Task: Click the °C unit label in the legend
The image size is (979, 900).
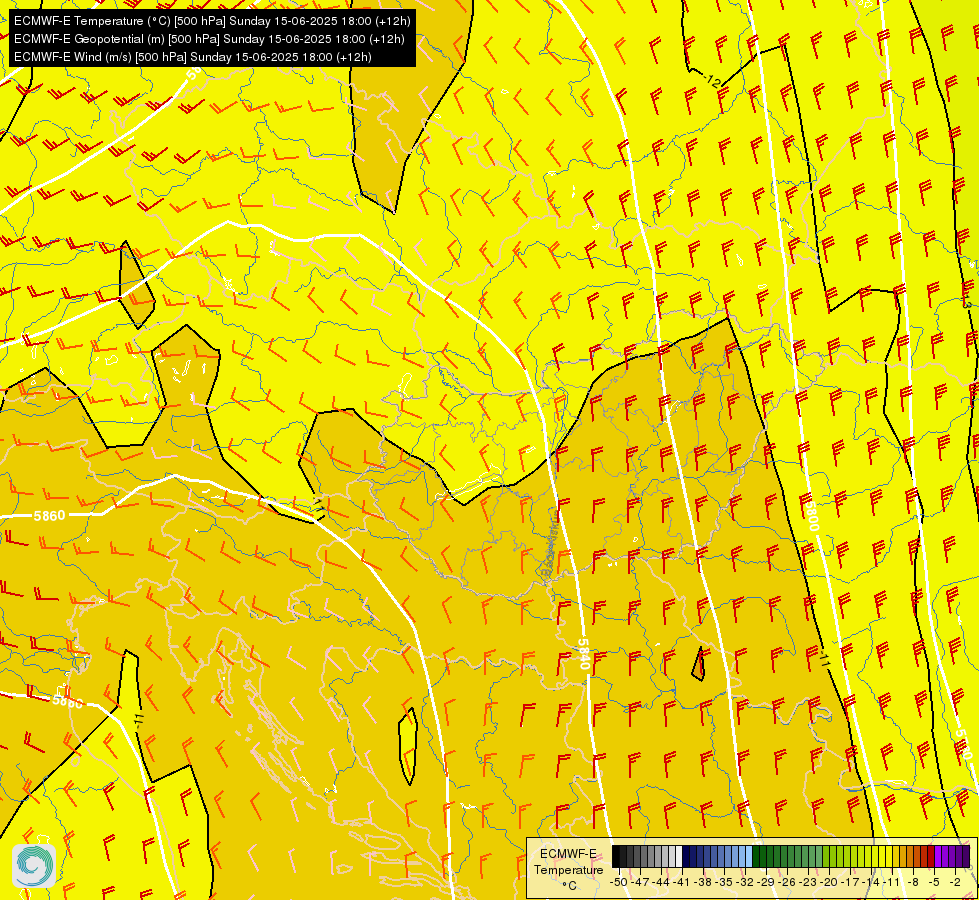Action: coord(569,885)
